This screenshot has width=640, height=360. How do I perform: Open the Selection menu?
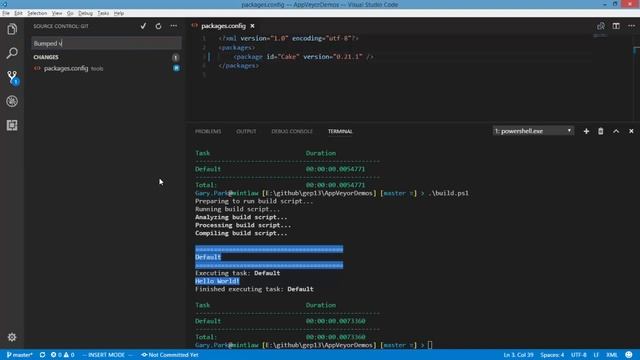point(37,13)
